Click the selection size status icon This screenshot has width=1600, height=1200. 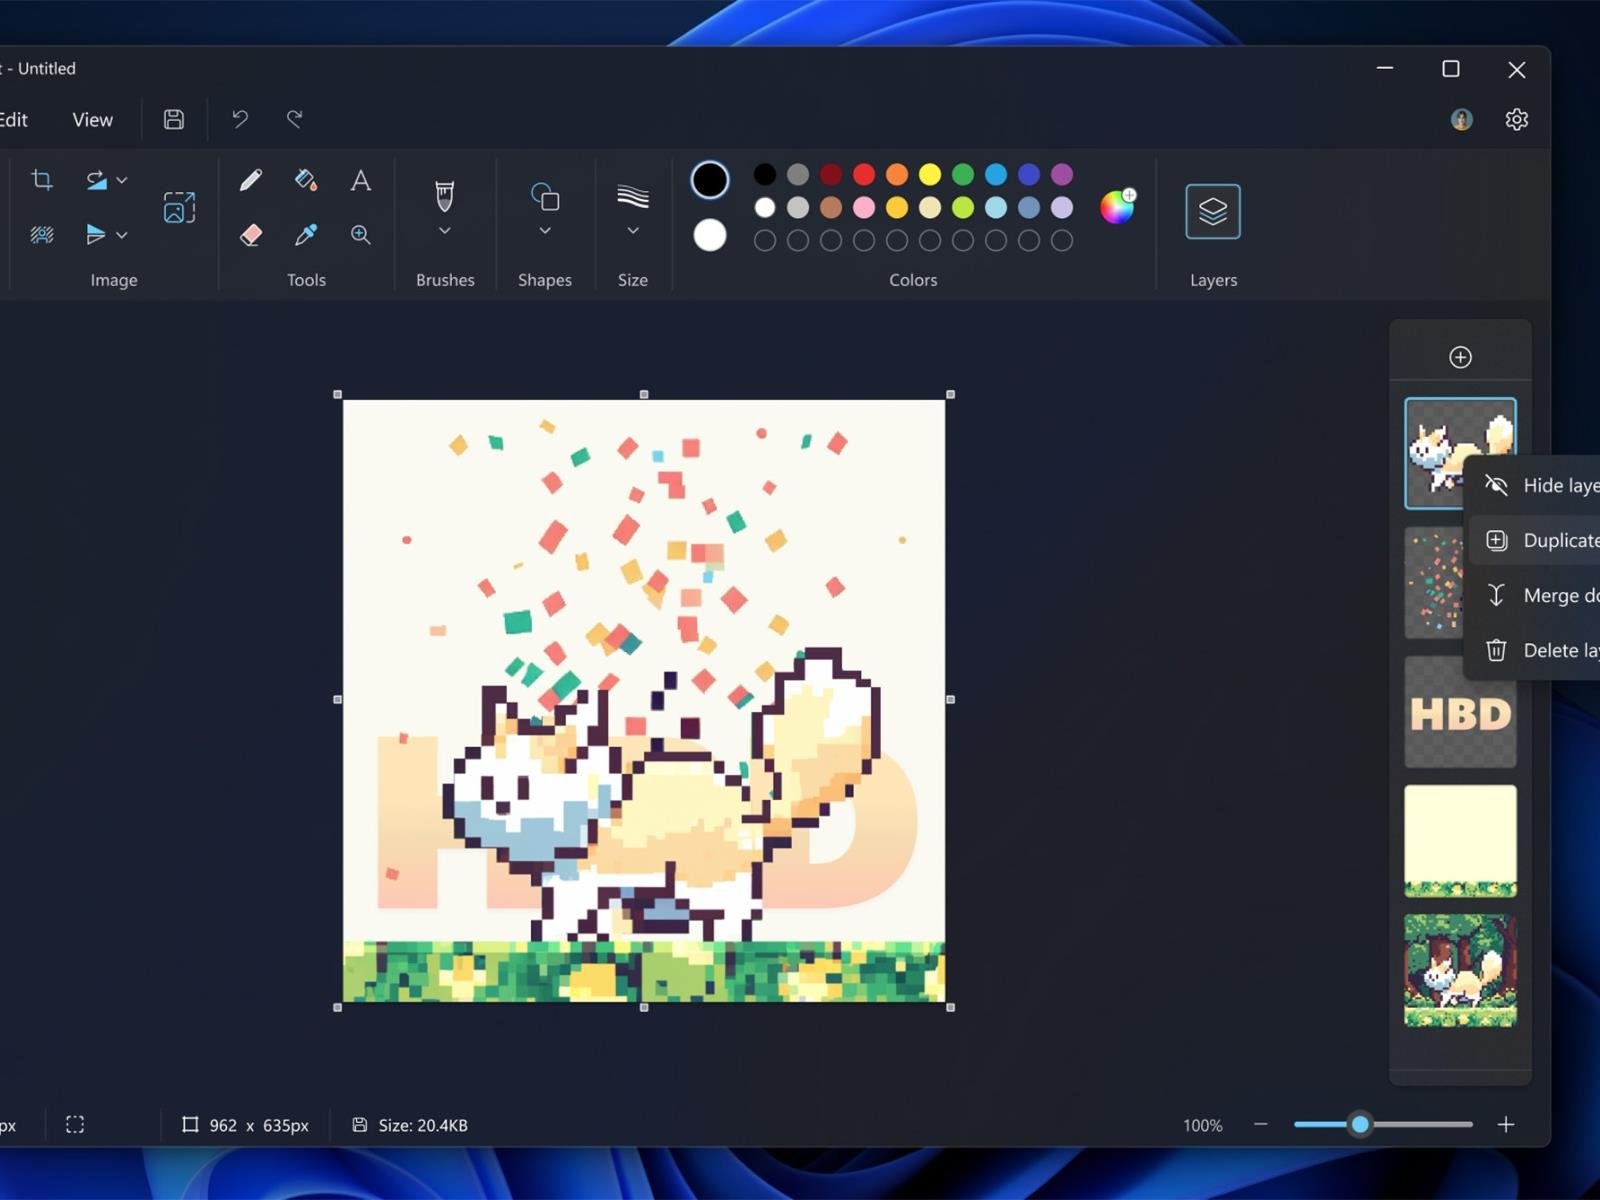coord(75,1125)
